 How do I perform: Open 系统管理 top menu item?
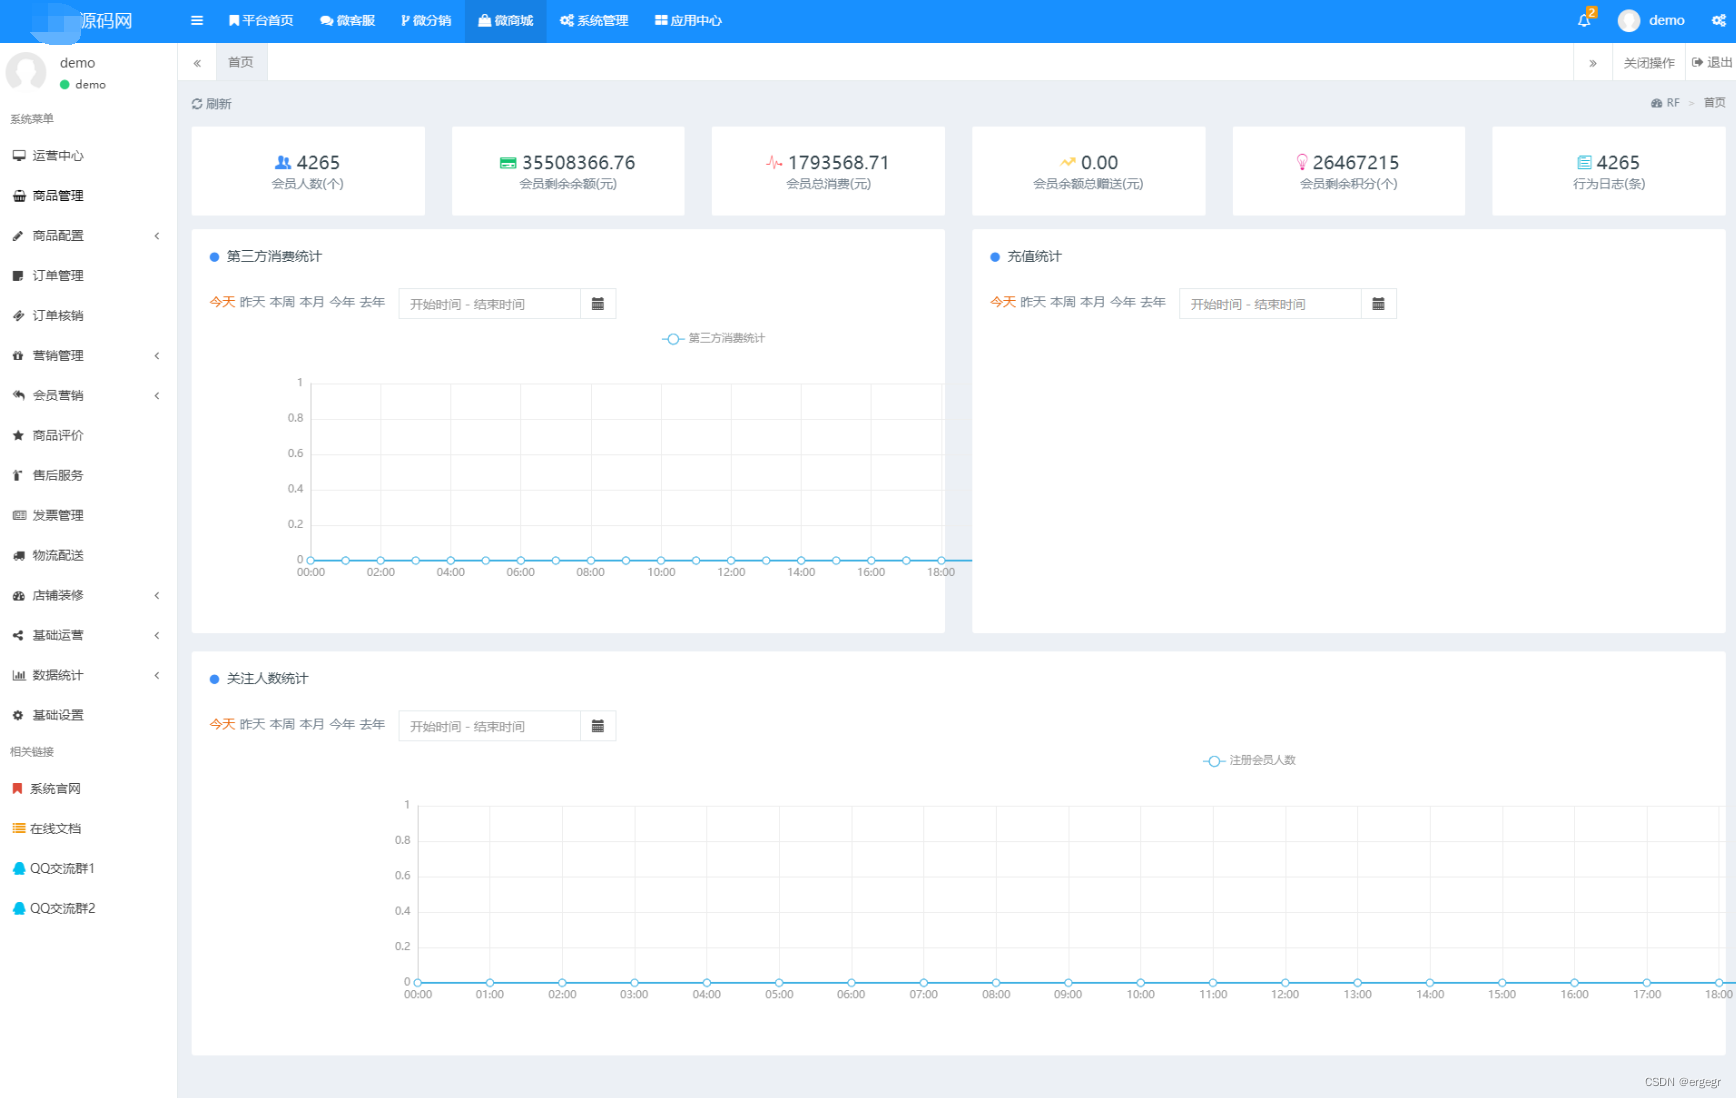[594, 20]
